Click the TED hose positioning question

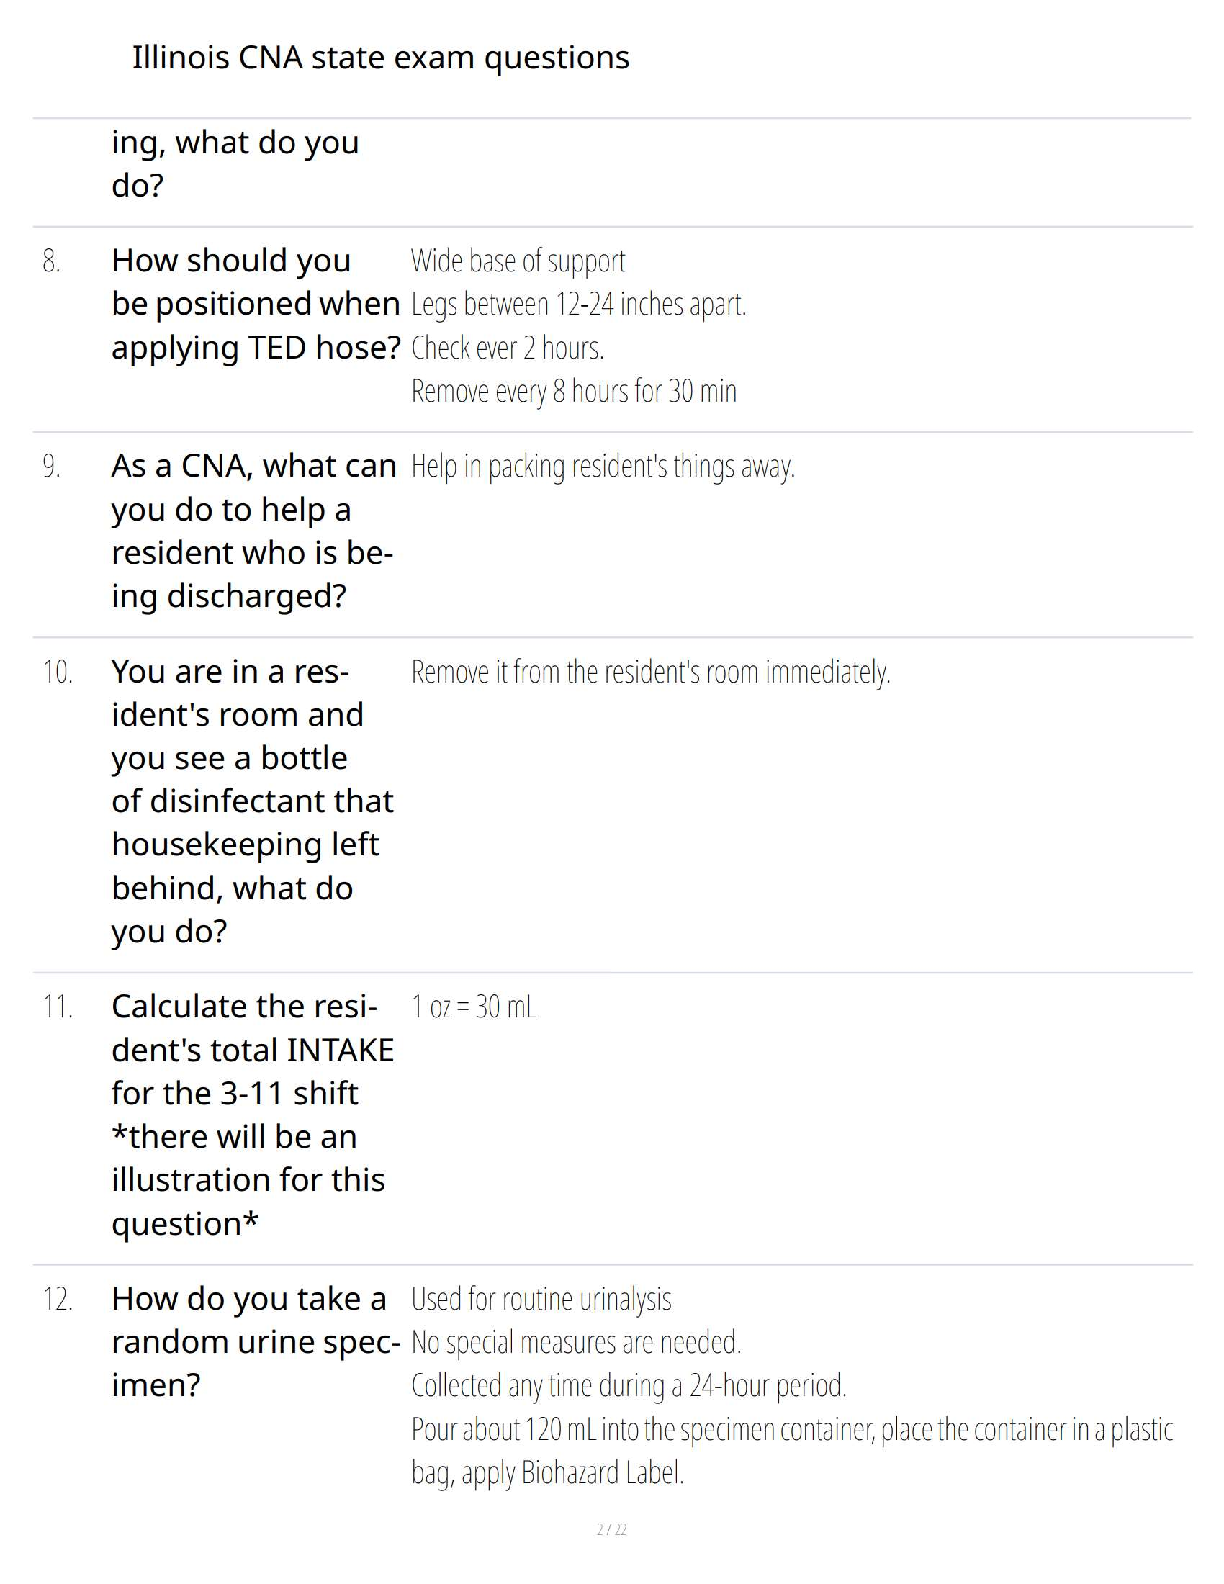coord(255,304)
